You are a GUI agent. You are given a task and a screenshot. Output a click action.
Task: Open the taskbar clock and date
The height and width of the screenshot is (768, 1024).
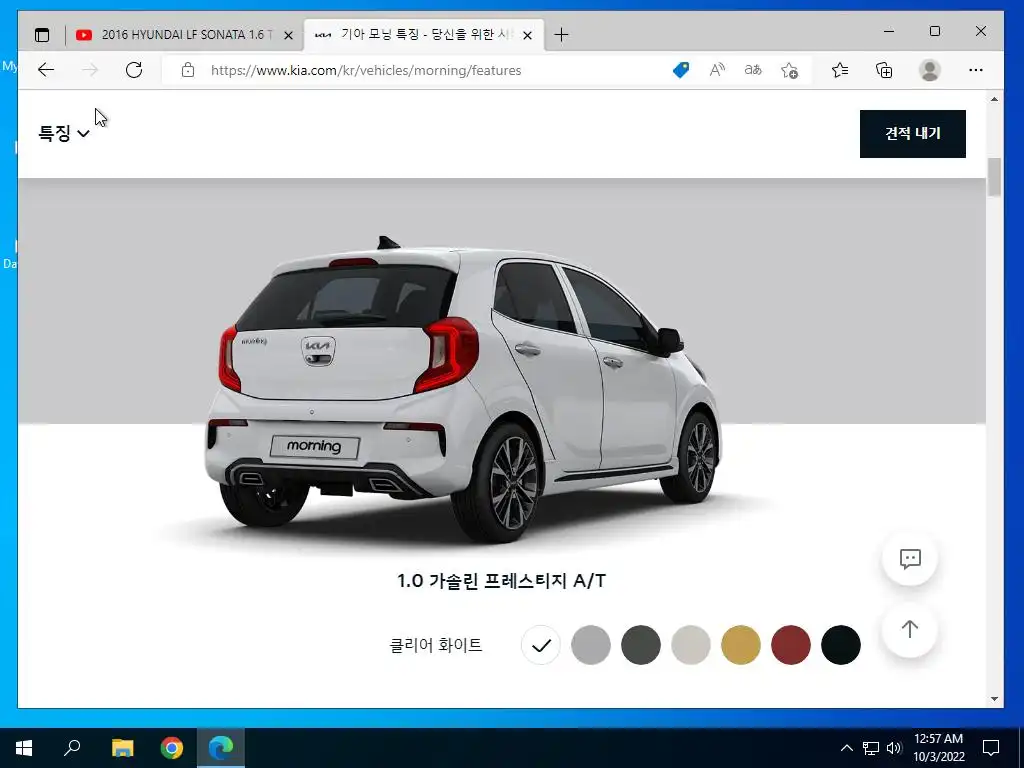tap(938, 748)
